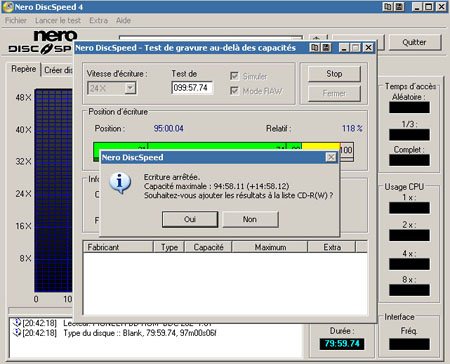Screen dimensions: 450x364
Task: Click Nero DiscSpeed 4 app icon in title bar
Action: [x=8, y=7]
